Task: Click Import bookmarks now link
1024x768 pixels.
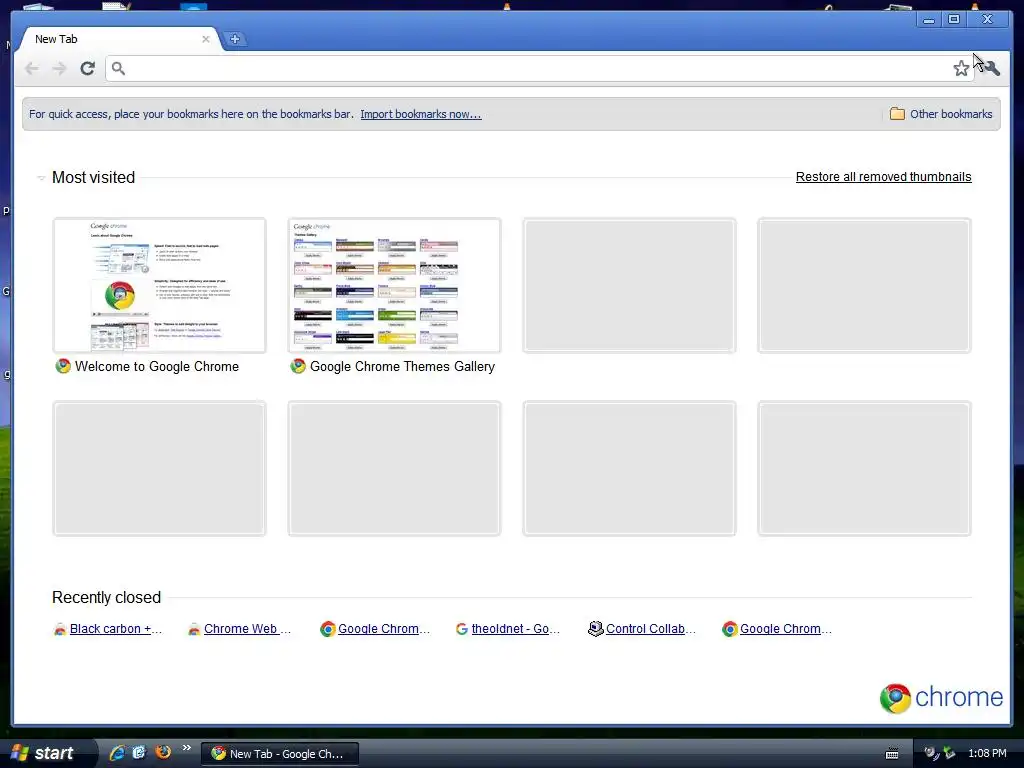Action: click(421, 114)
